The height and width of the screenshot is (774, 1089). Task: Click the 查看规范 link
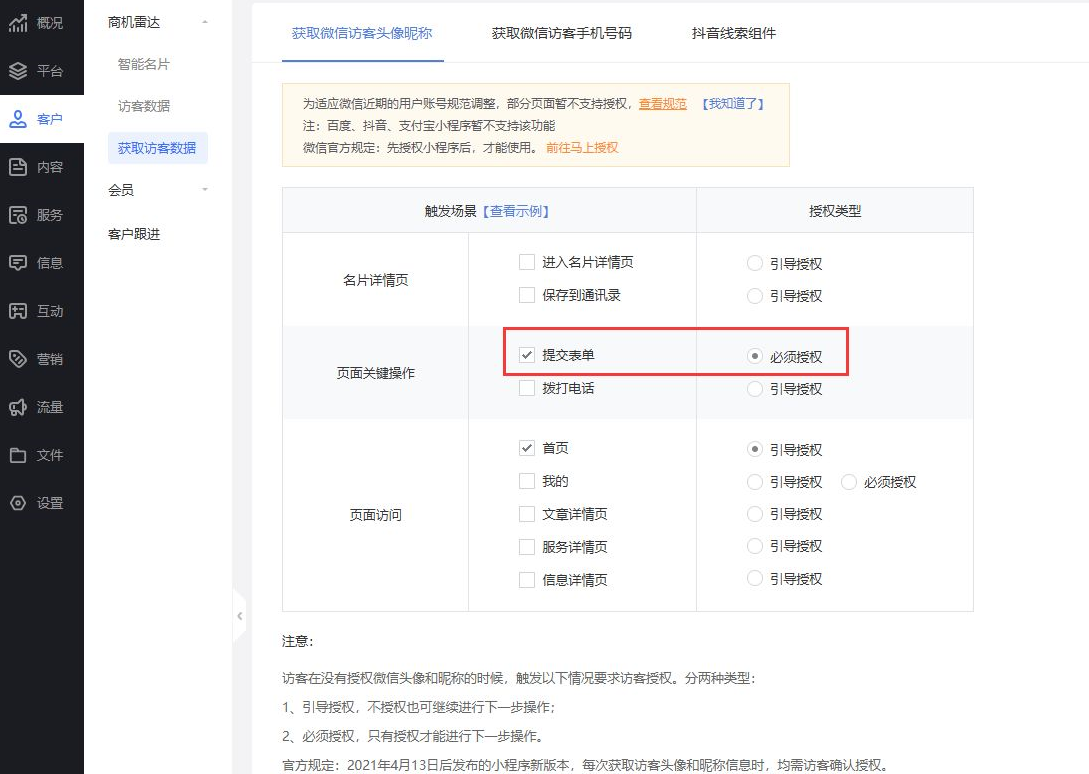pyautogui.click(x=663, y=104)
